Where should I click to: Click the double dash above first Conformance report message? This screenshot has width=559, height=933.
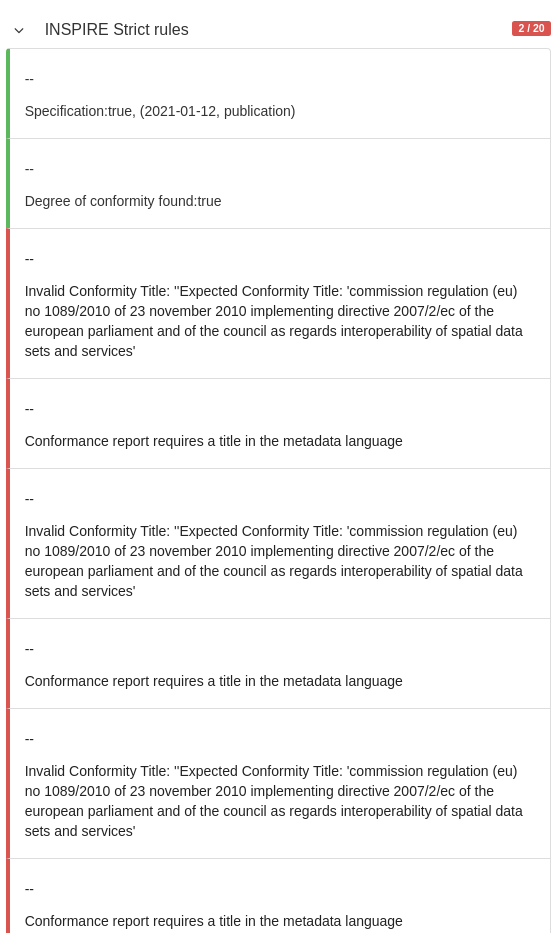(29, 409)
